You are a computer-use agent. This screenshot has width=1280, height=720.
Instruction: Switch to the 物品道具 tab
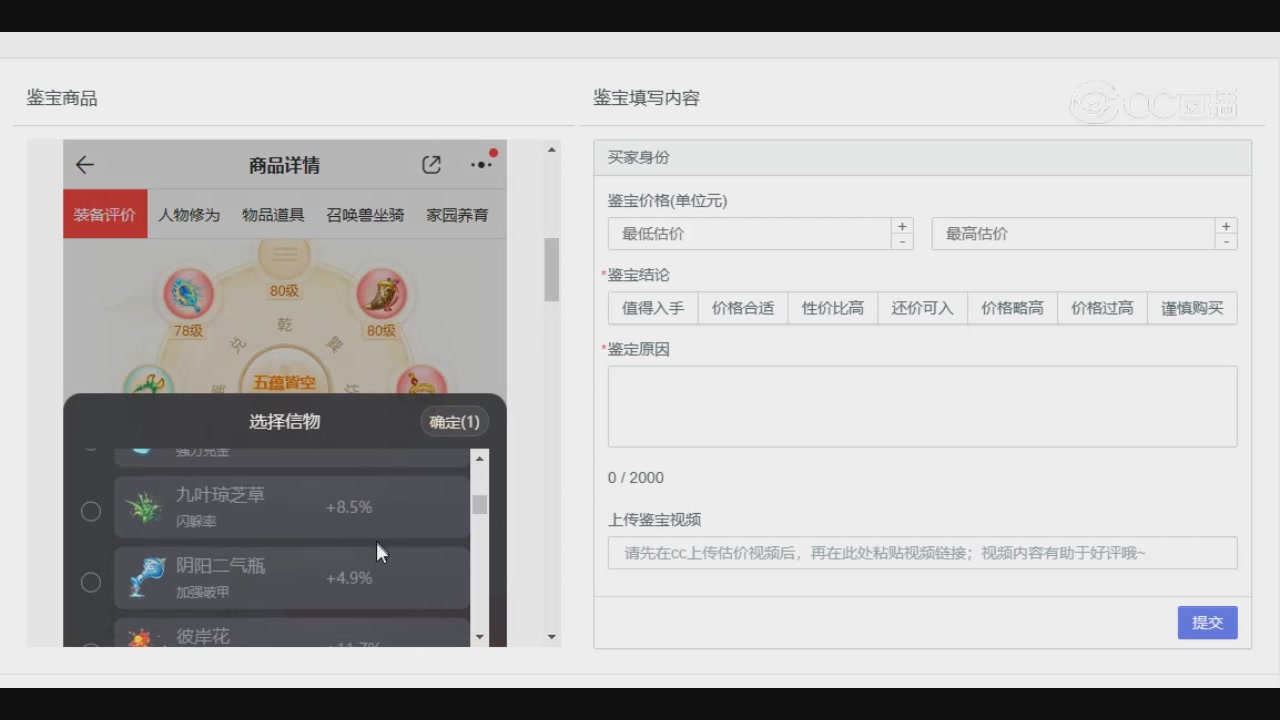[273, 214]
